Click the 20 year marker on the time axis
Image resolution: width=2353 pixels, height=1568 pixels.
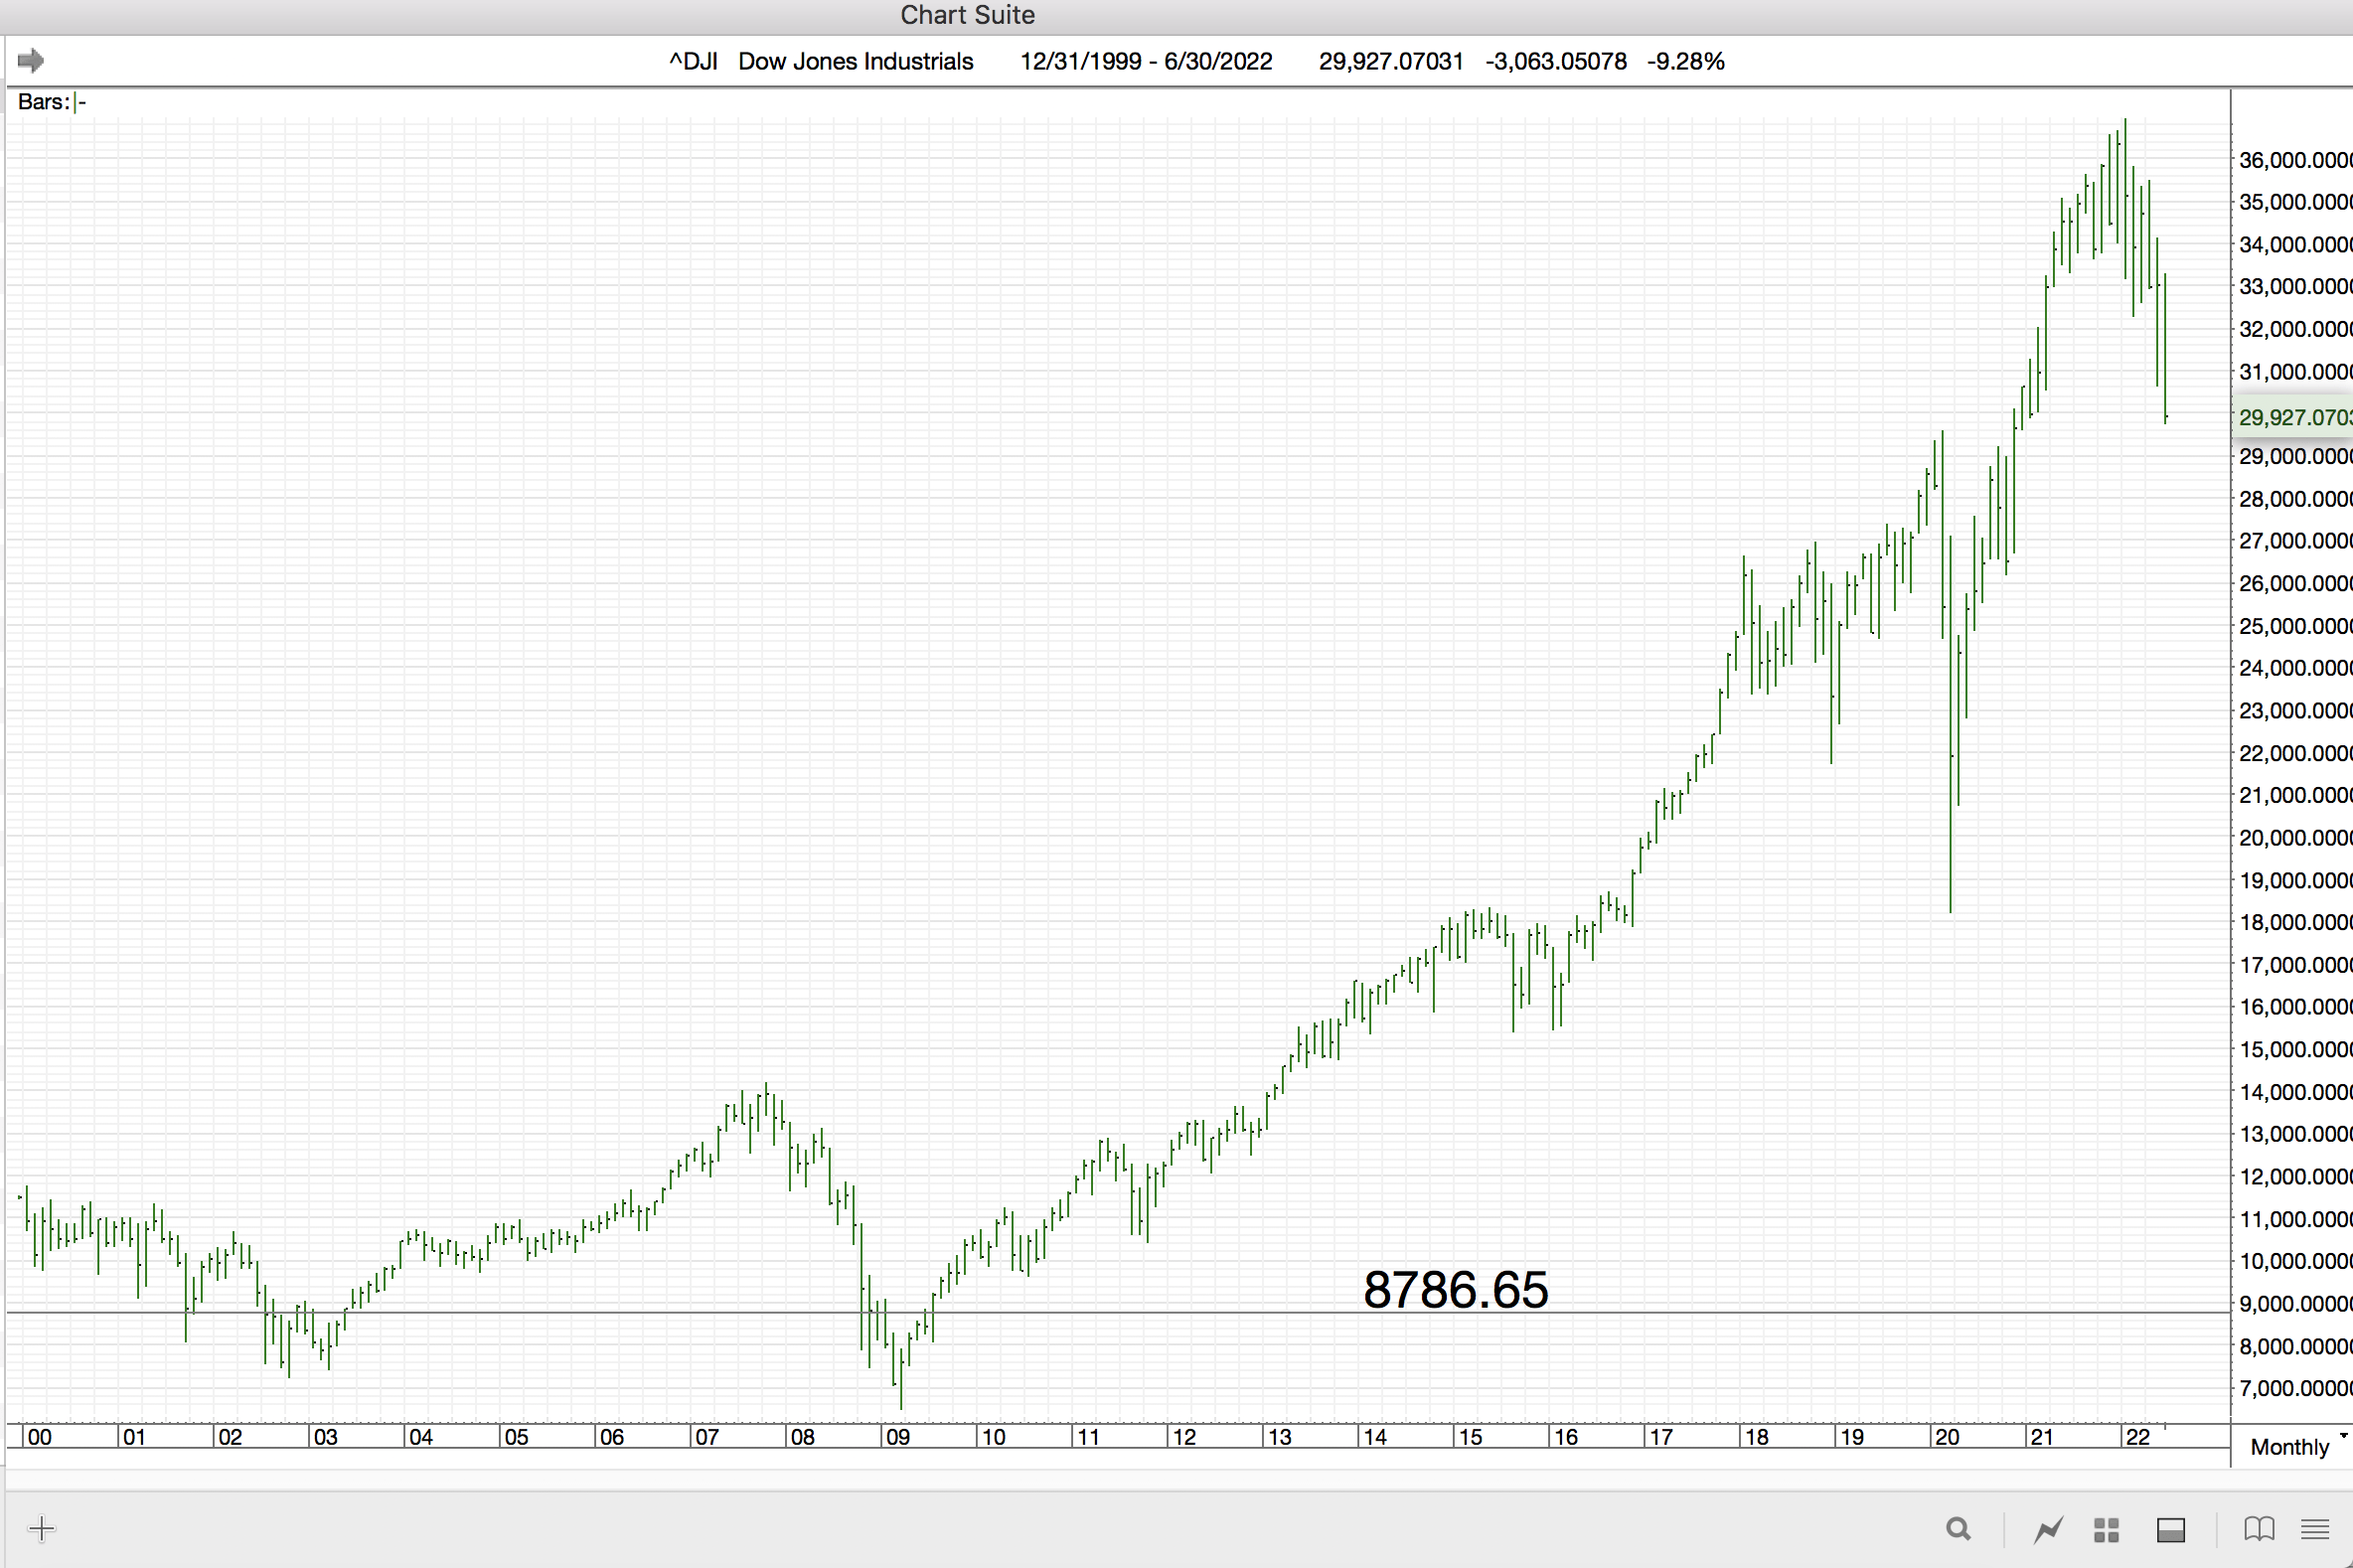1946,1437
